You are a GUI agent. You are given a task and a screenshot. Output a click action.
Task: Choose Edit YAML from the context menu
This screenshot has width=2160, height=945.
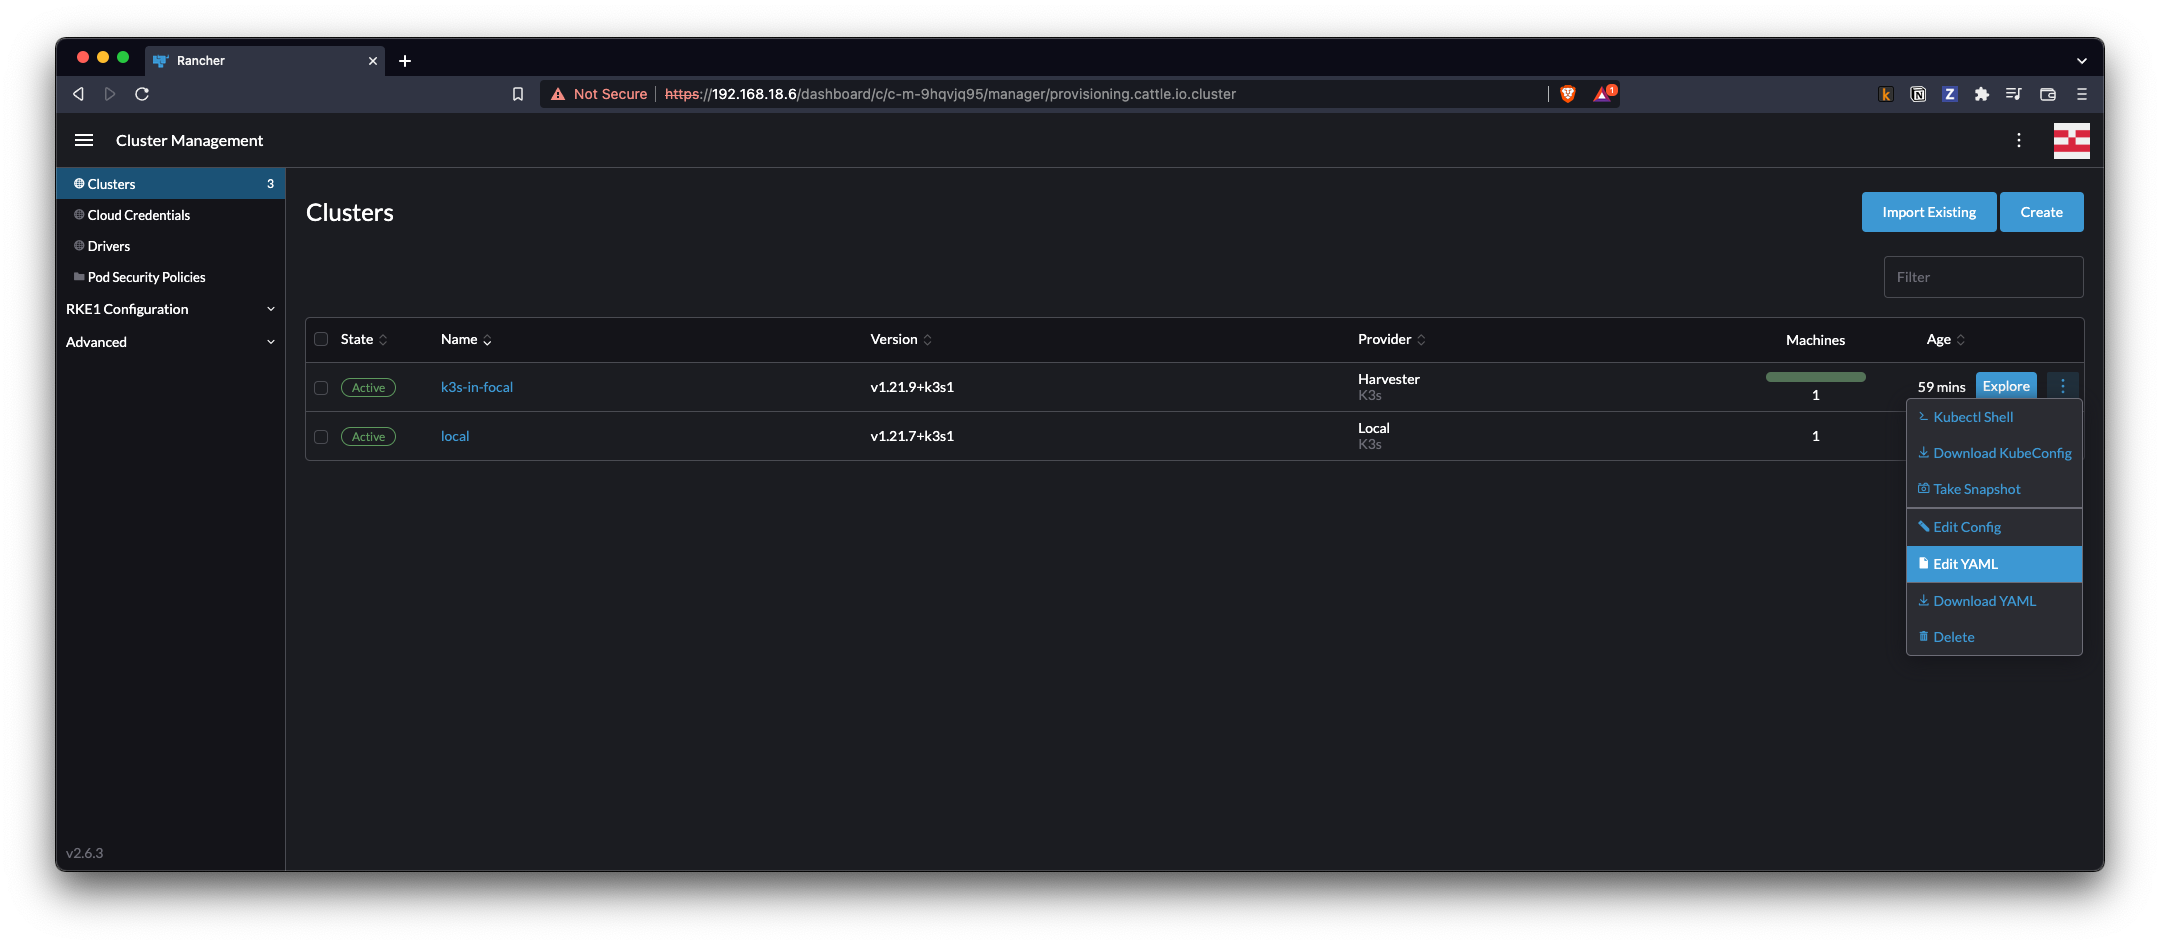pyautogui.click(x=1963, y=564)
